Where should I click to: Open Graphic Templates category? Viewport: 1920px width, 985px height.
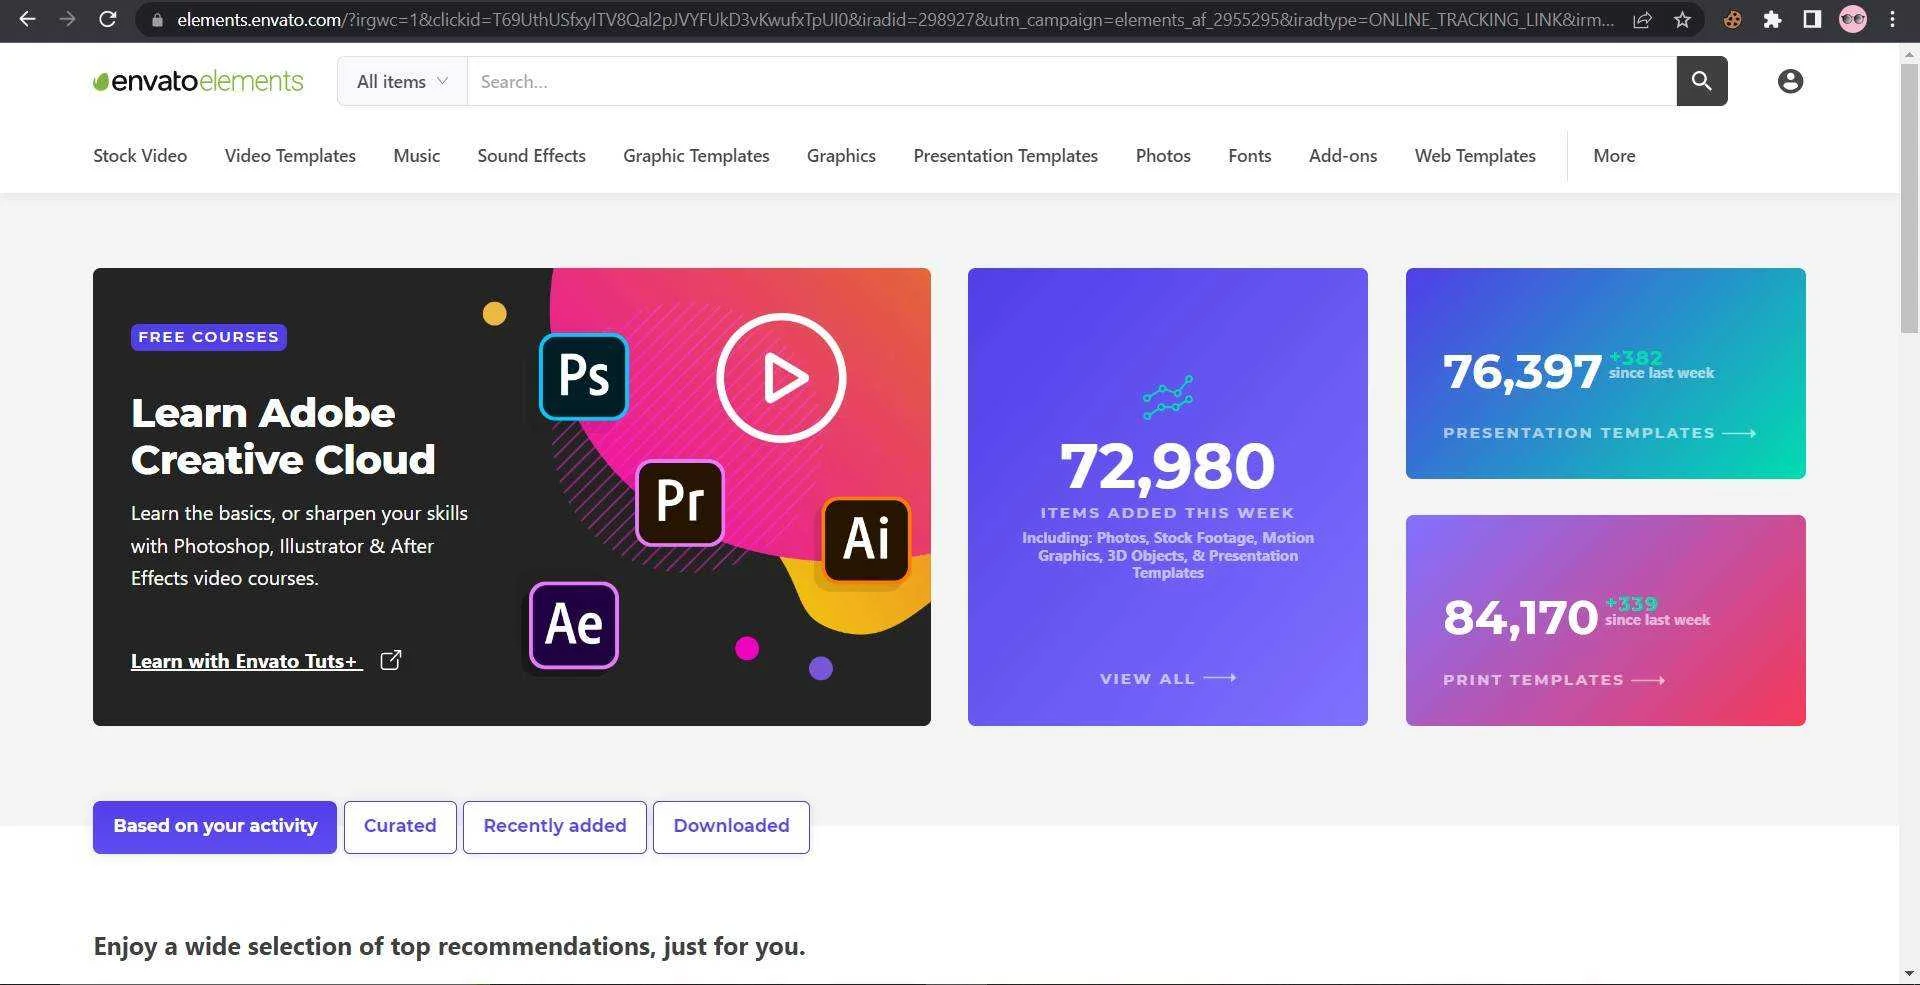pos(696,156)
